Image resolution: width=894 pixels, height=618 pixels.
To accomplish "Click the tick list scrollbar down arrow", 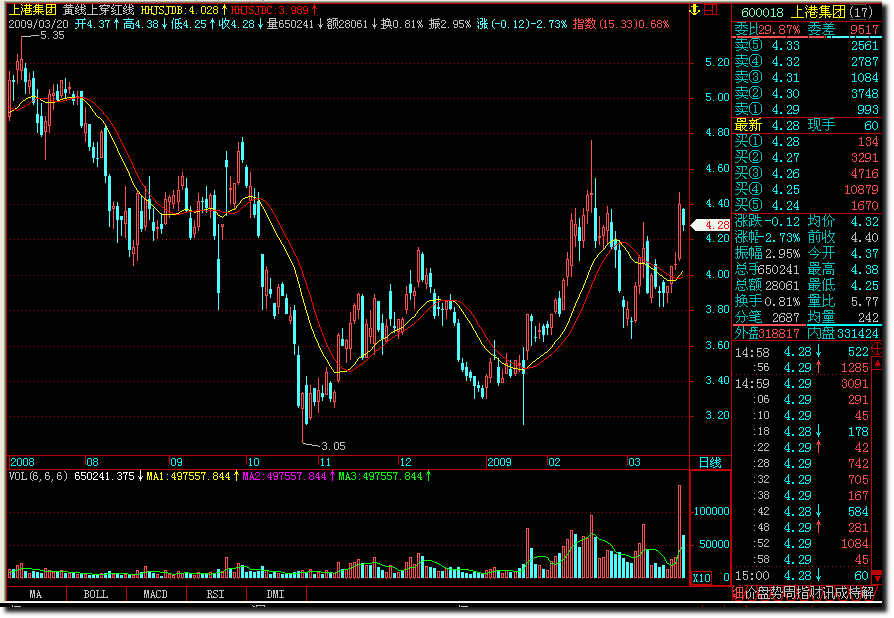I will (x=877, y=578).
